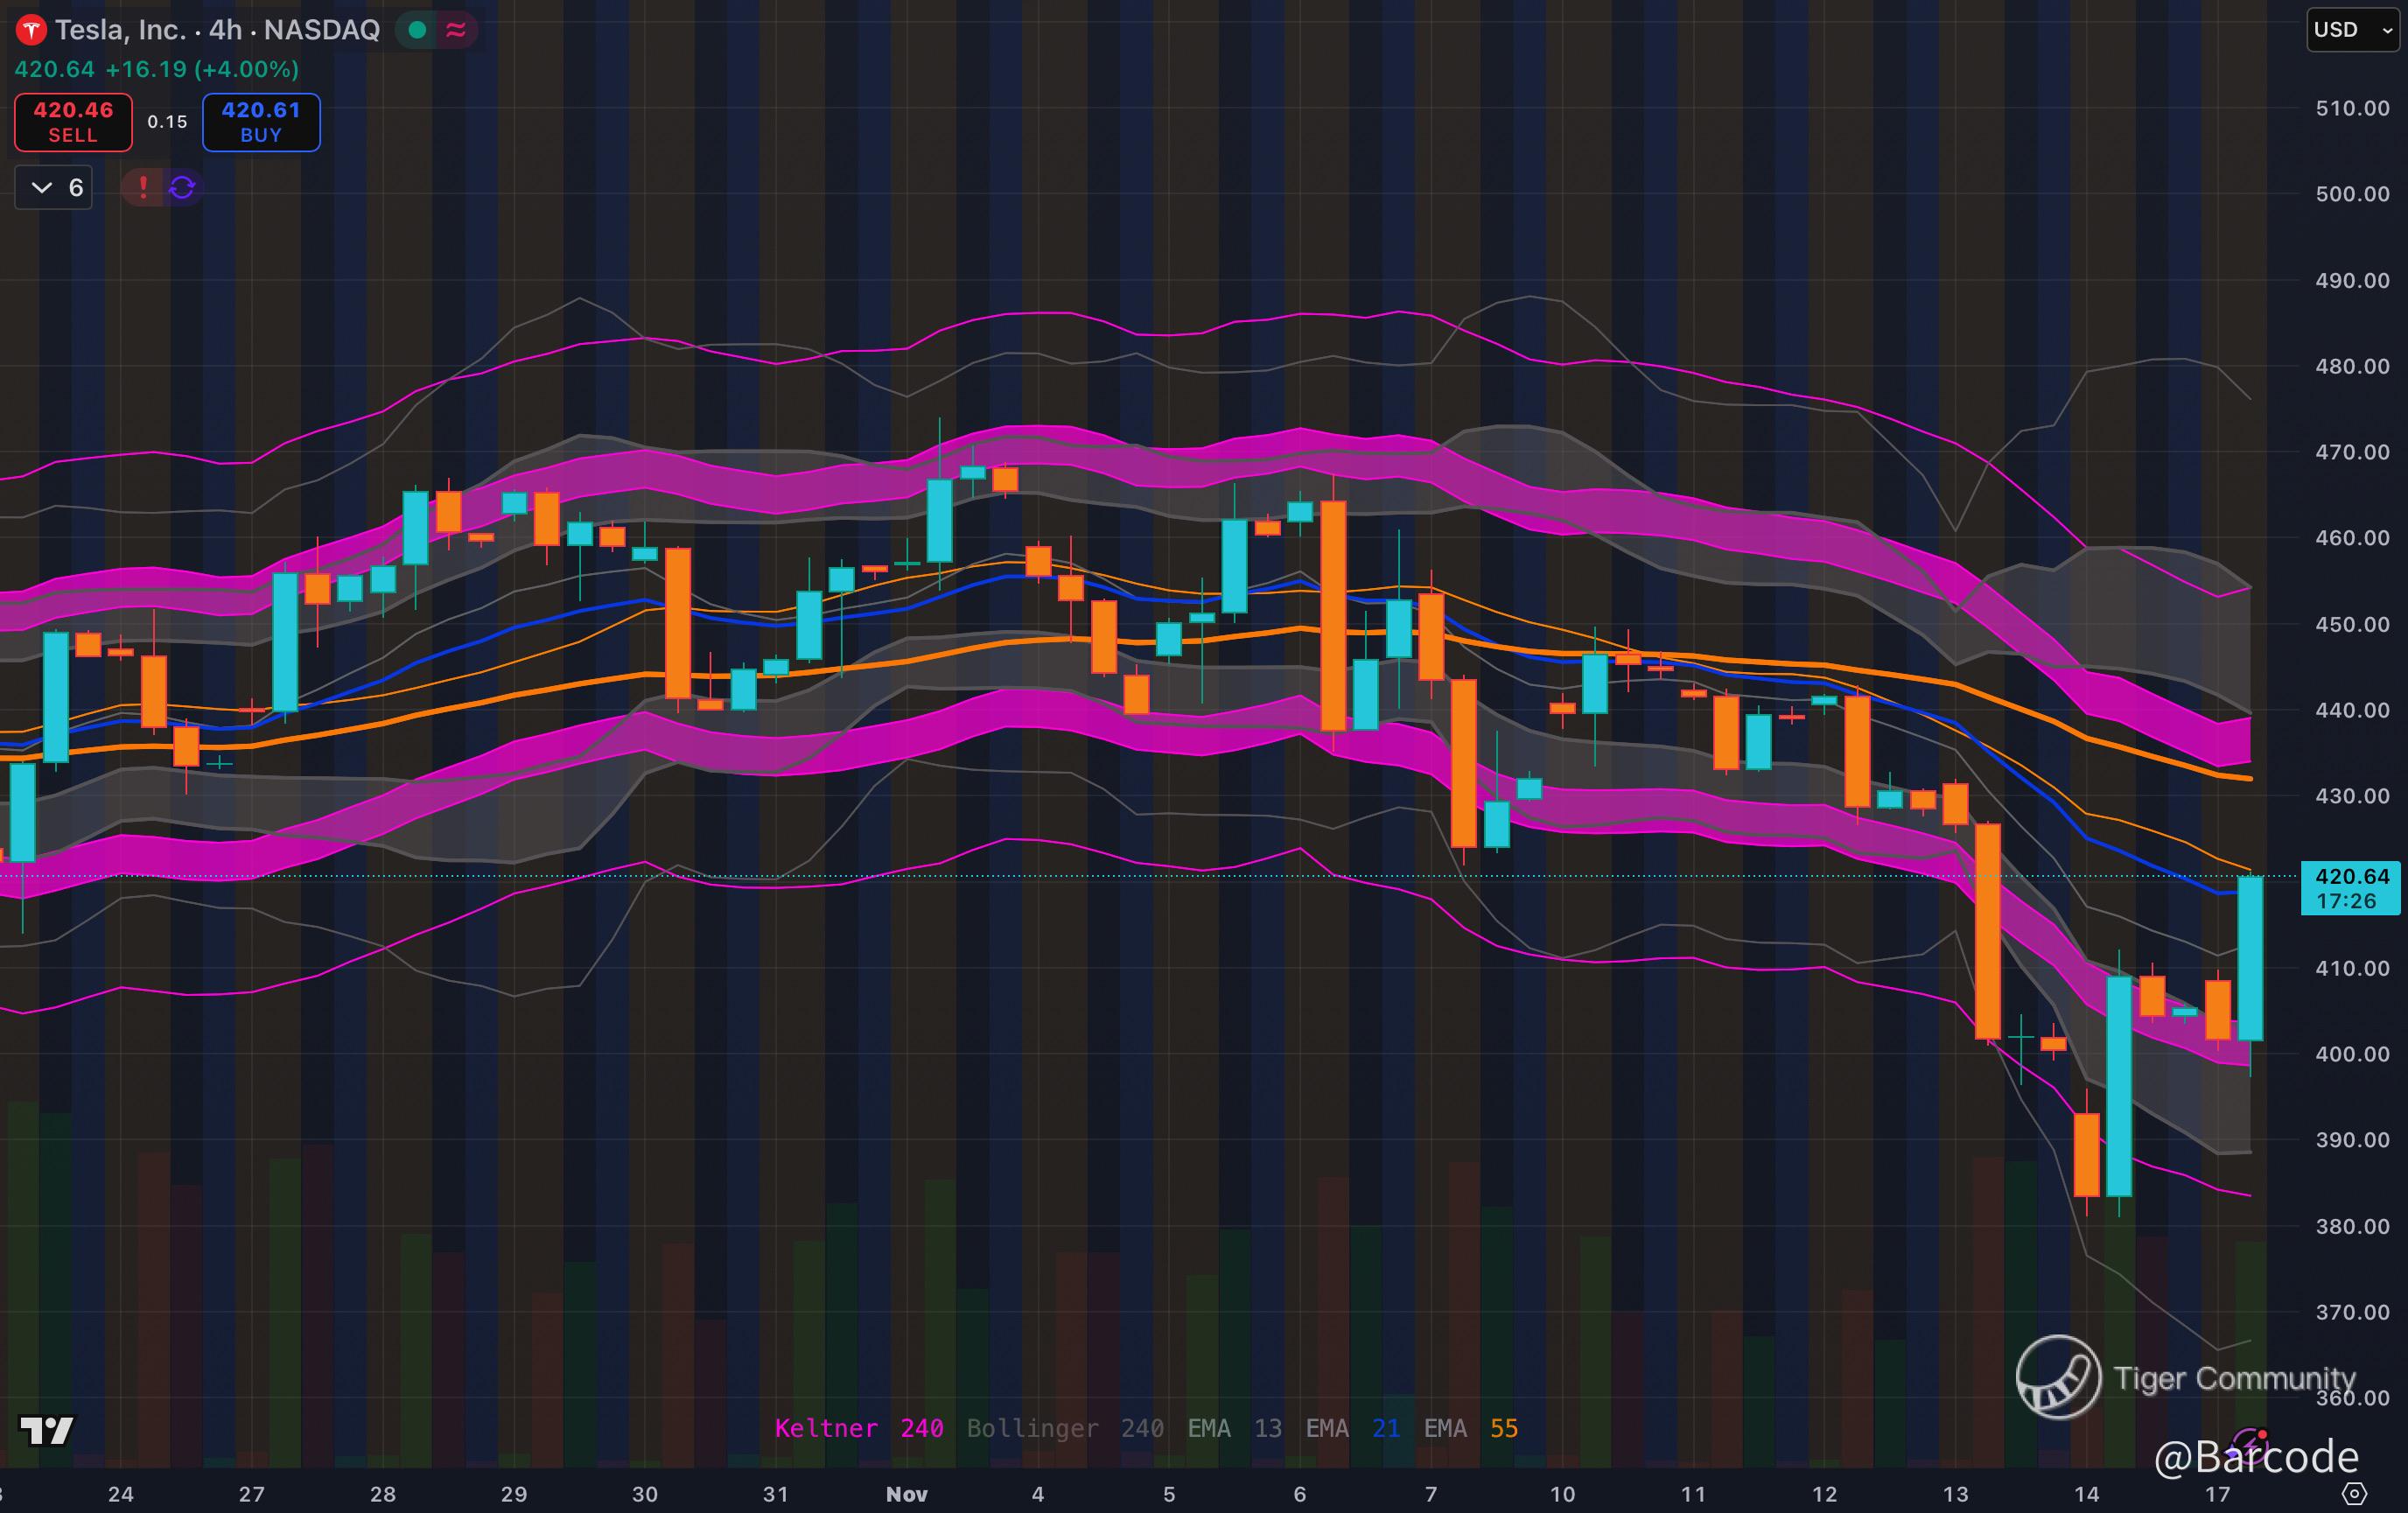Viewport: 2408px width, 1513px height.
Task: Click the pink wavy data-mode icon
Action: pyautogui.click(x=456, y=30)
